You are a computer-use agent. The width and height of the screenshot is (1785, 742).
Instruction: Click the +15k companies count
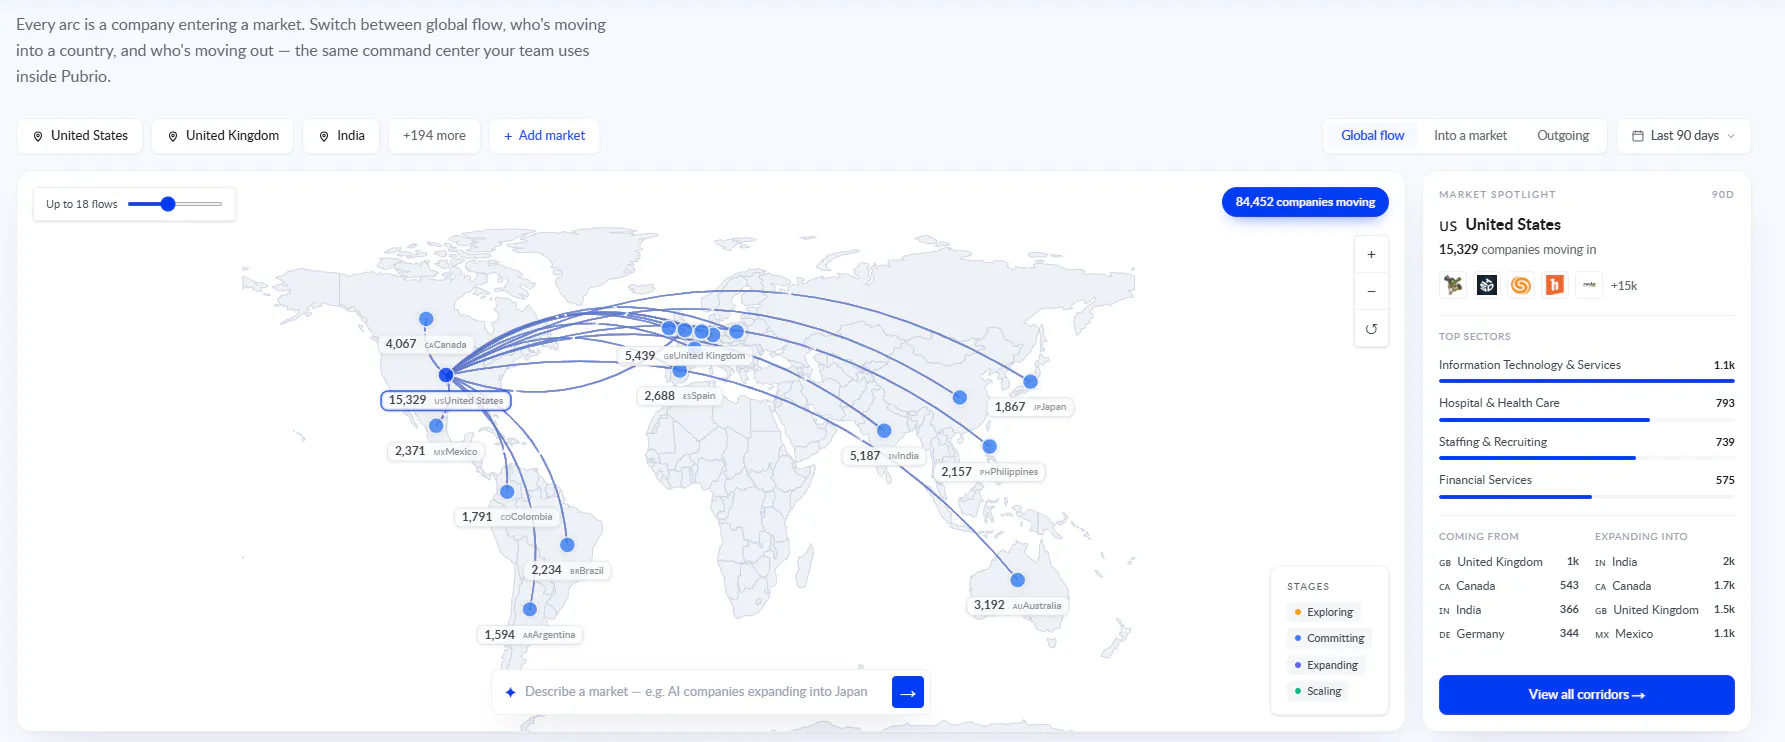point(1624,286)
